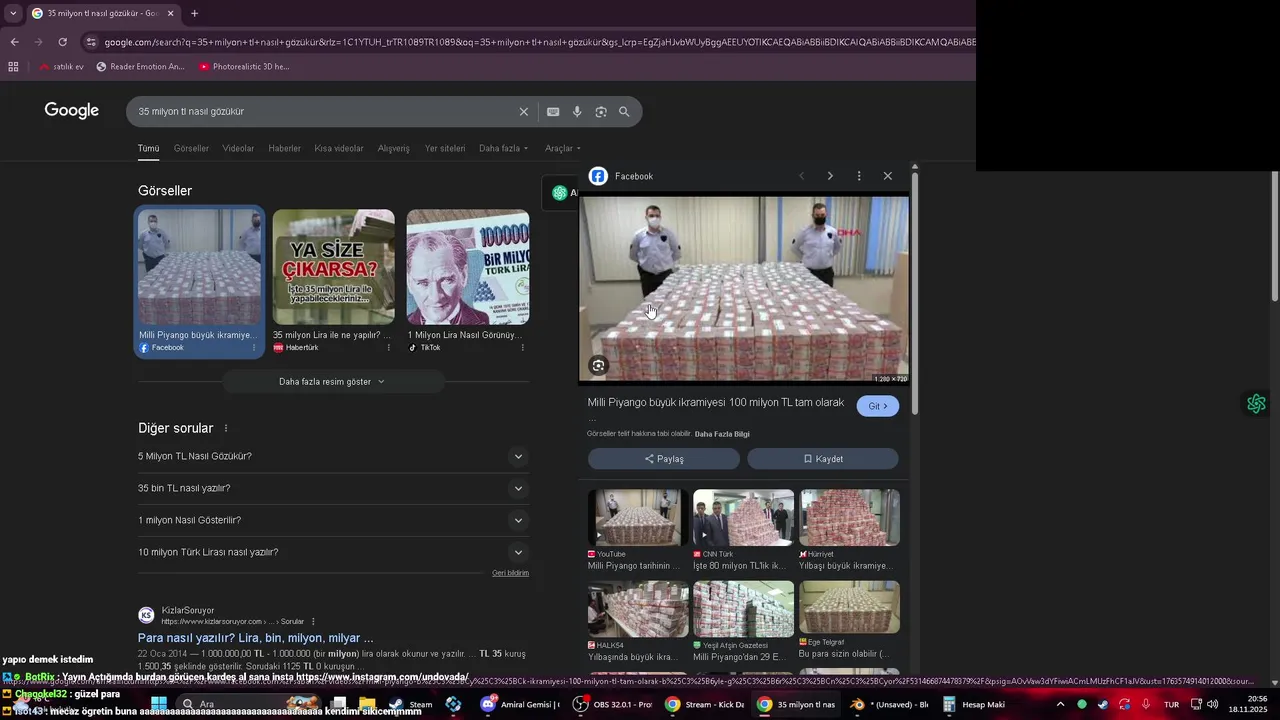Show hidden system tray icons chevron
The image size is (1280, 720).
(1061, 704)
